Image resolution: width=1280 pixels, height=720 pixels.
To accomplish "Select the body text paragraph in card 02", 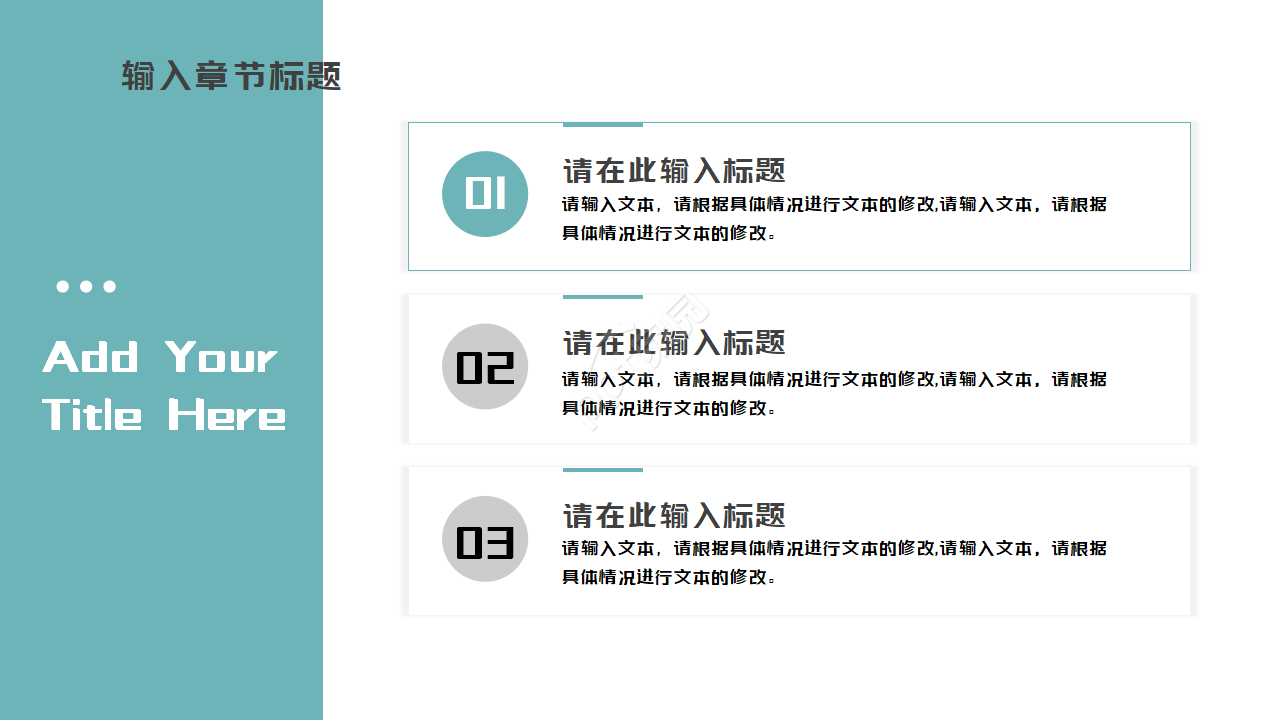I will pos(833,393).
